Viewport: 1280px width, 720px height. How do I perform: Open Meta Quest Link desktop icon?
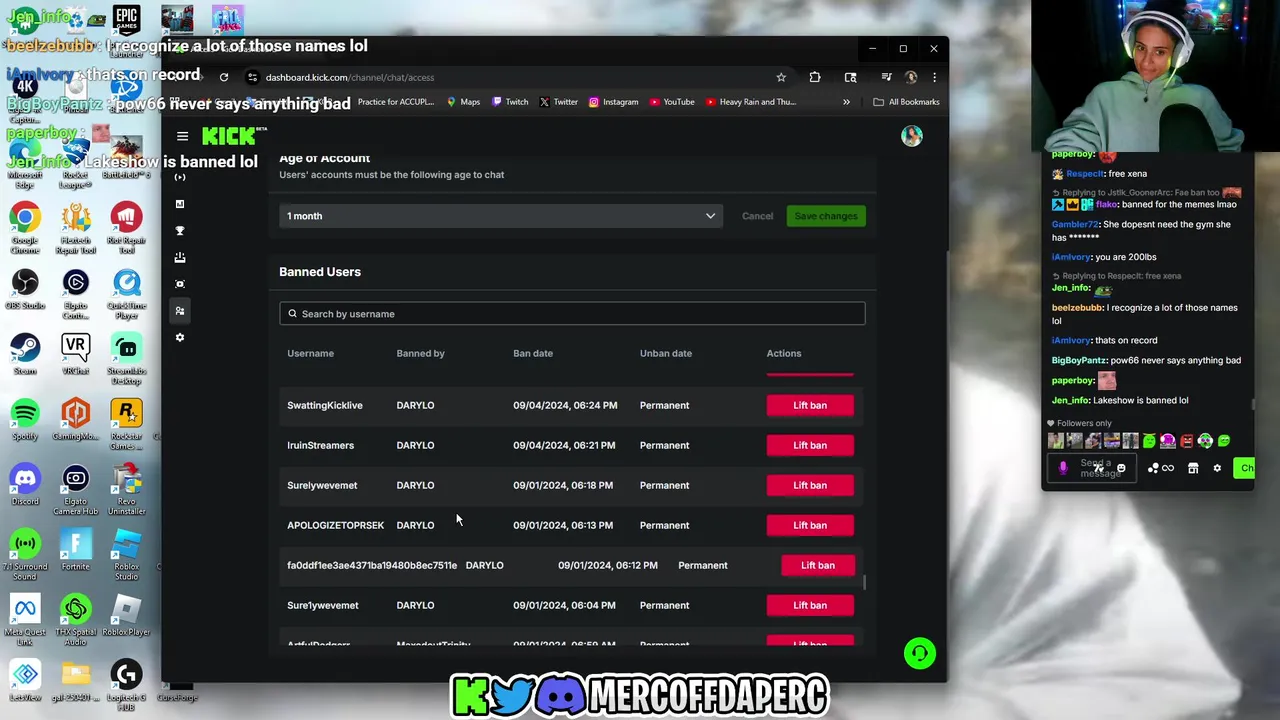click(25, 619)
